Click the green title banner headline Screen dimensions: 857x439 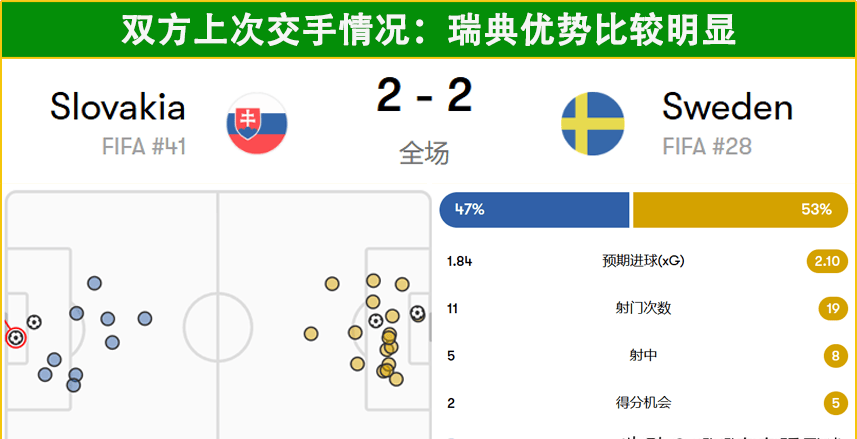coord(428,30)
